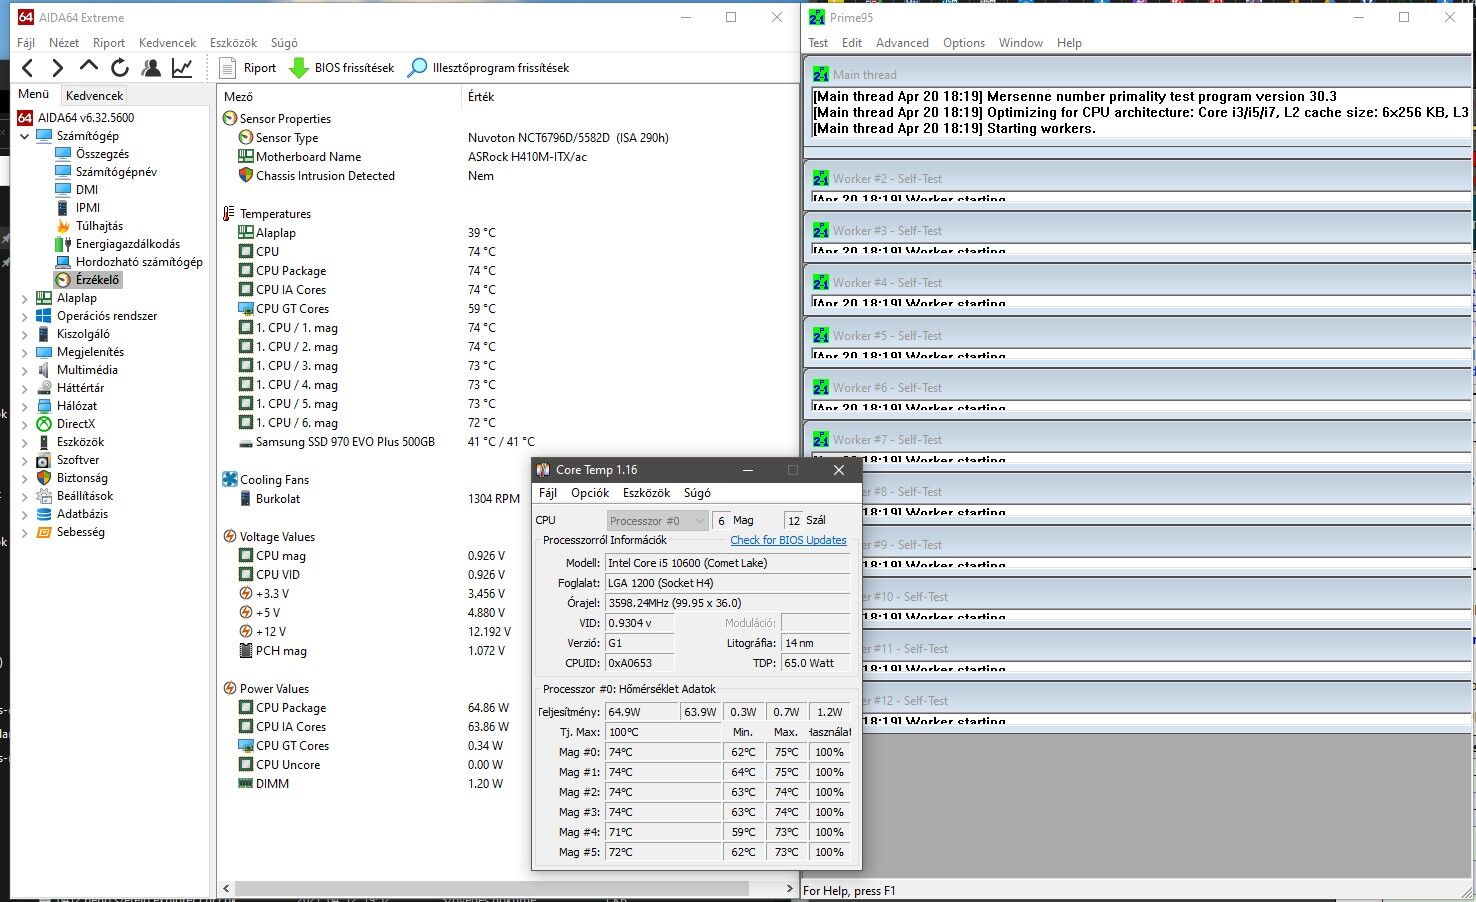Expand the Háttértár tree node

tap(25, 388)
